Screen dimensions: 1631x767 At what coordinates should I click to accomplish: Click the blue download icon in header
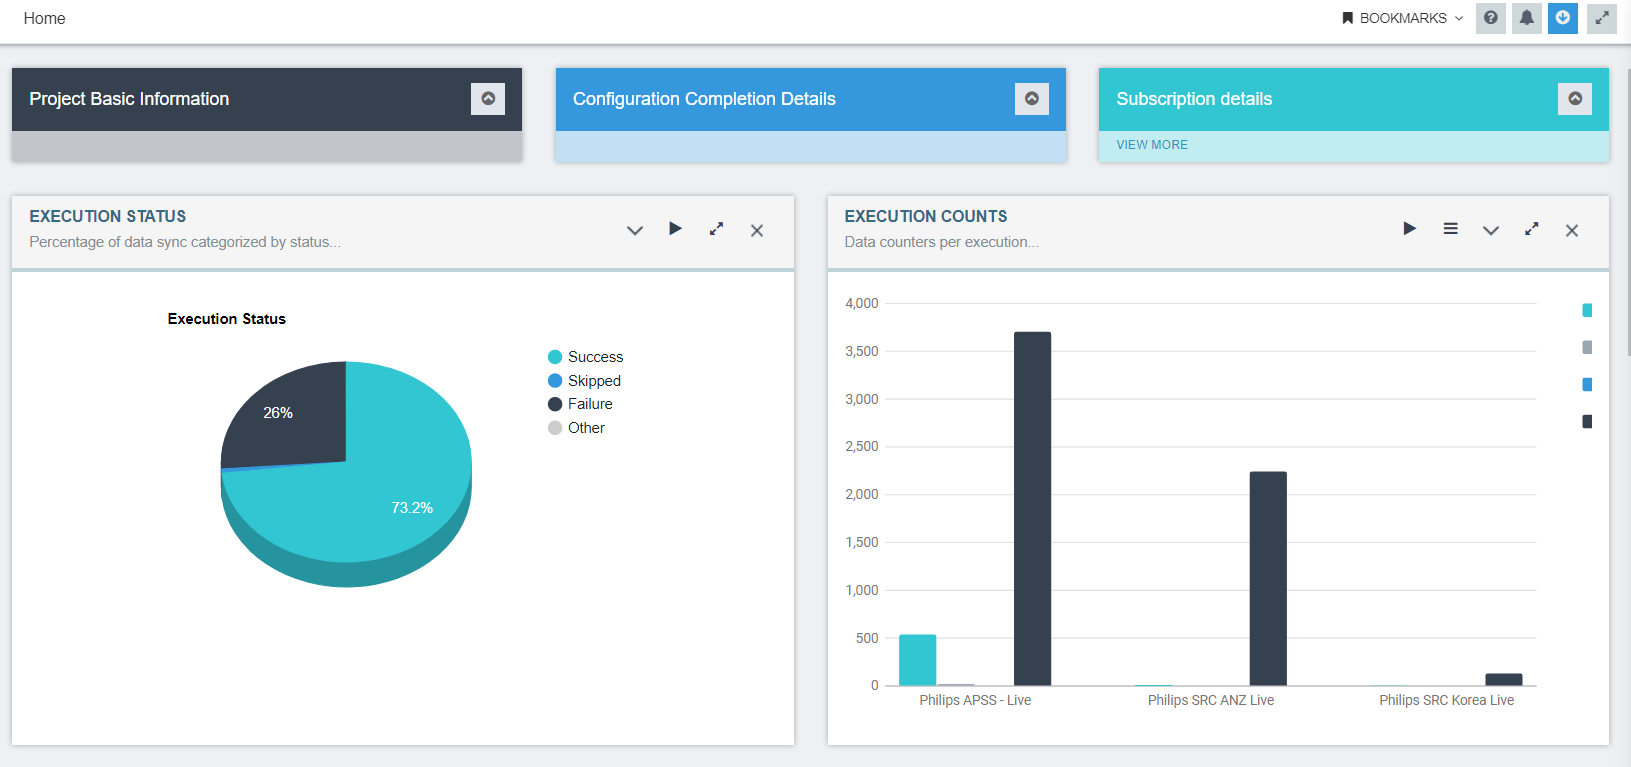coord(1562,18)
